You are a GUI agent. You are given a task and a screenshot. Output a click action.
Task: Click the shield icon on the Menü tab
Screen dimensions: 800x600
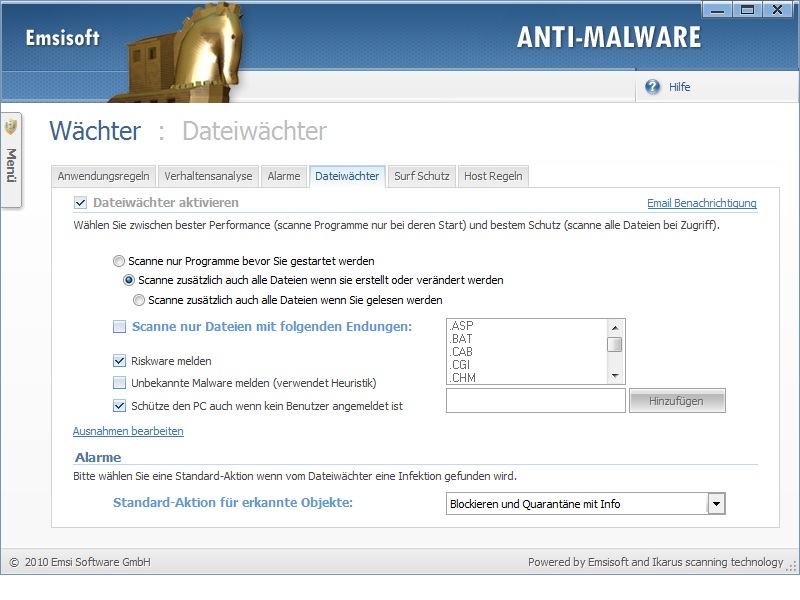tap(11, 126)
